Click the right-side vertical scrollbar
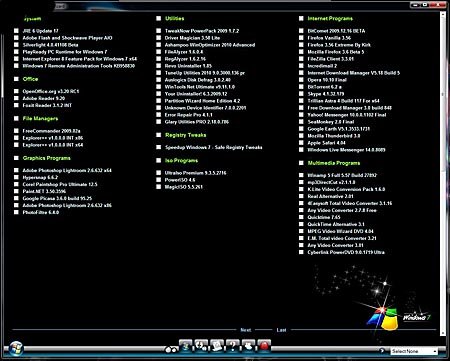 (443, 173)
